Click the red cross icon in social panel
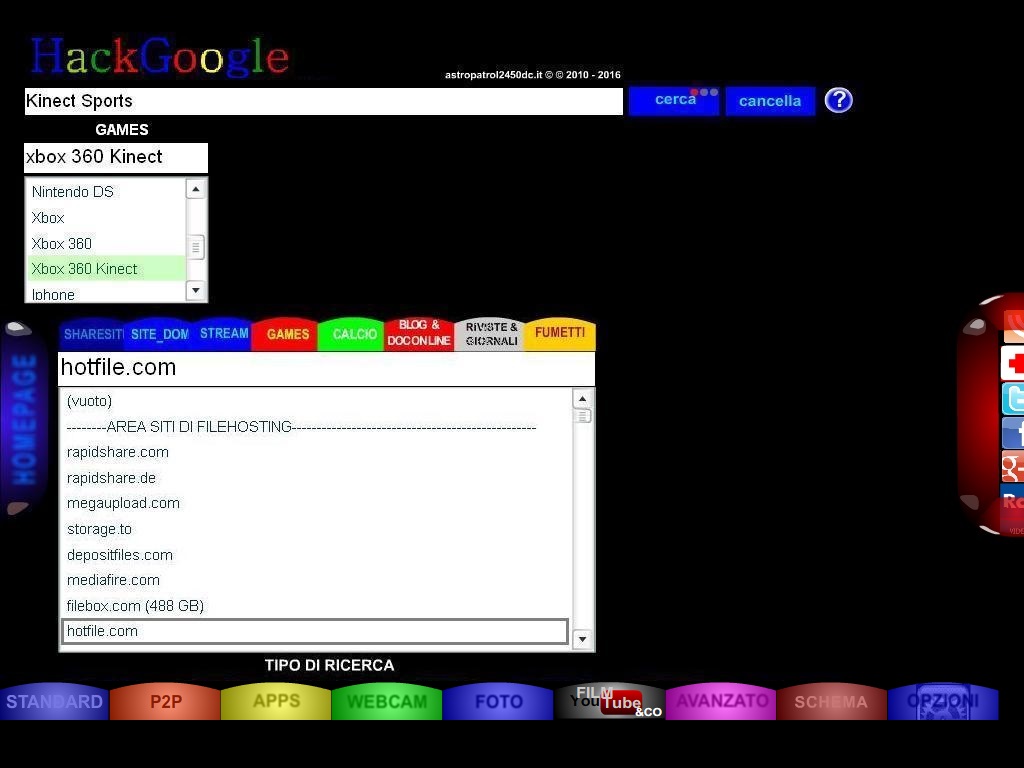This screenshot has height=768, width=1024. pyautogui.click(x=1013, y=363)
